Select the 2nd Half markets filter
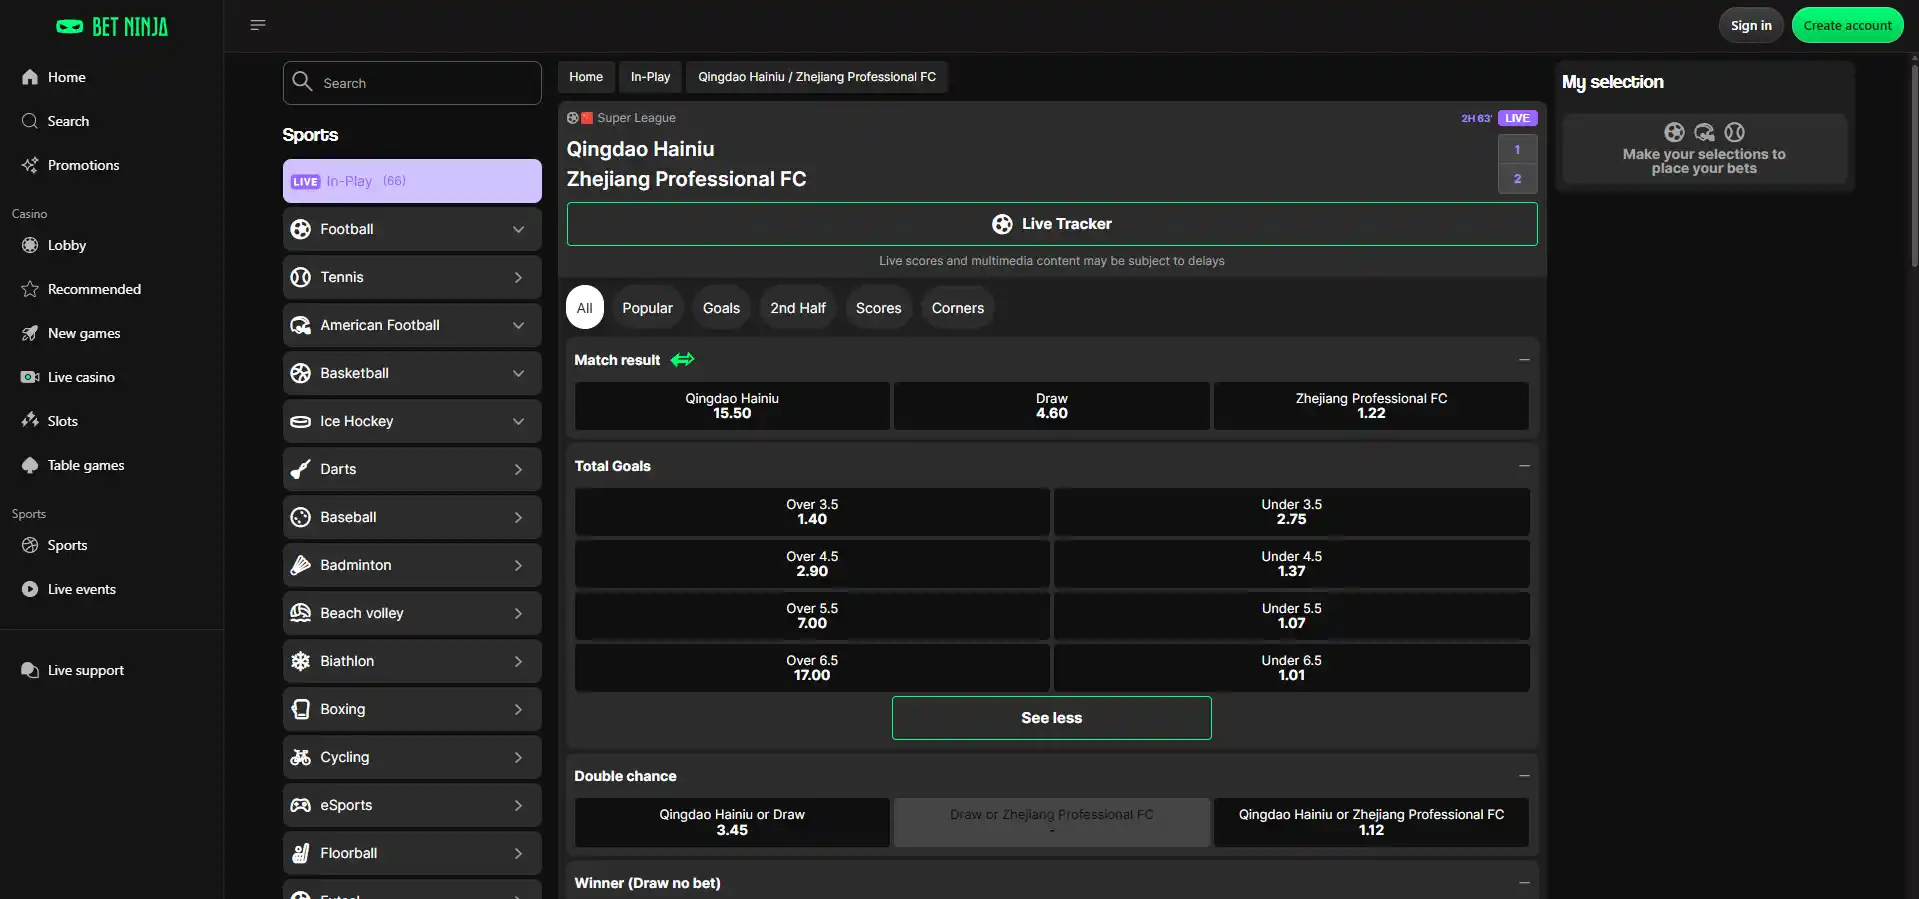The width and height of the screenshot is (1919, 899). tap(798, 308)
